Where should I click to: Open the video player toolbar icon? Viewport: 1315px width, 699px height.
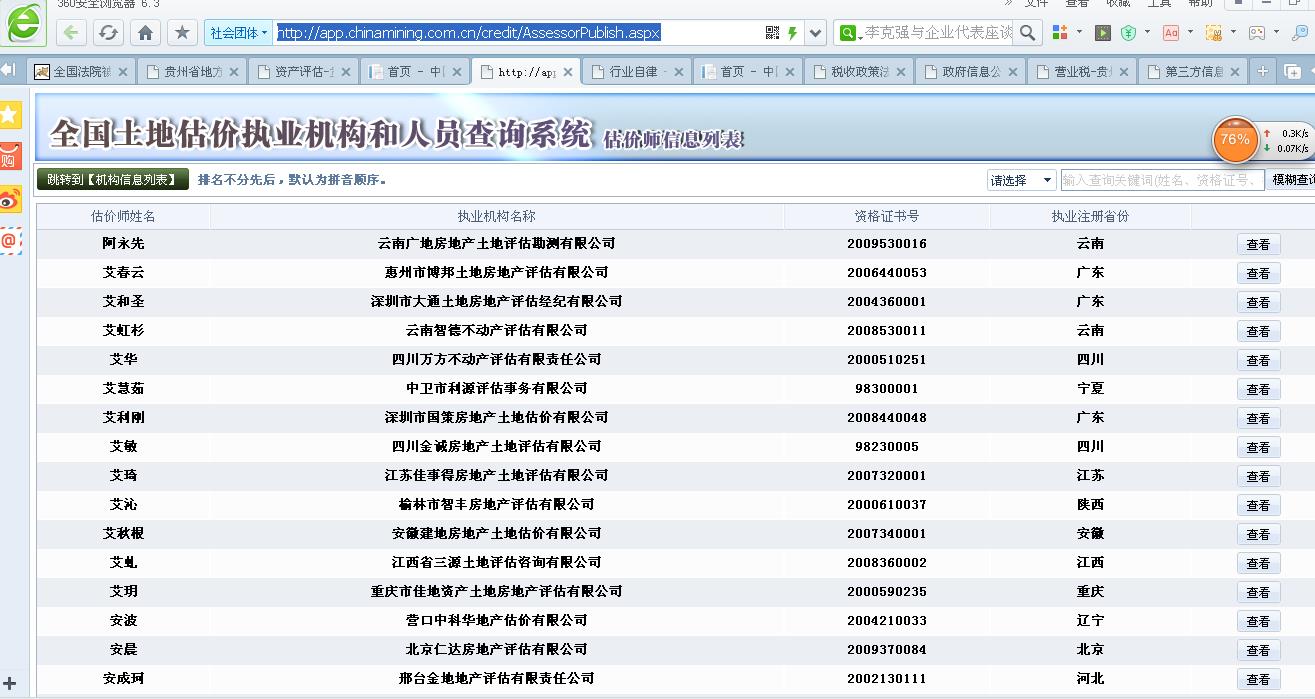pyautogui.click(x=1103, y=33)
